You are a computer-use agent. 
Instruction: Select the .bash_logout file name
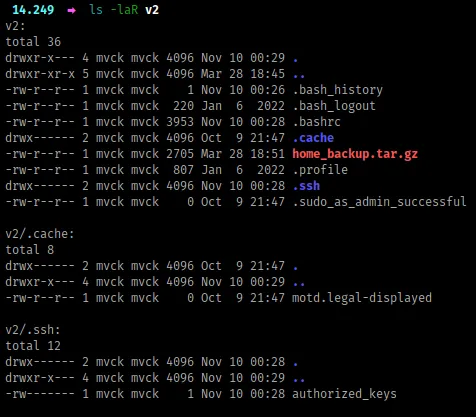[334, 106]
